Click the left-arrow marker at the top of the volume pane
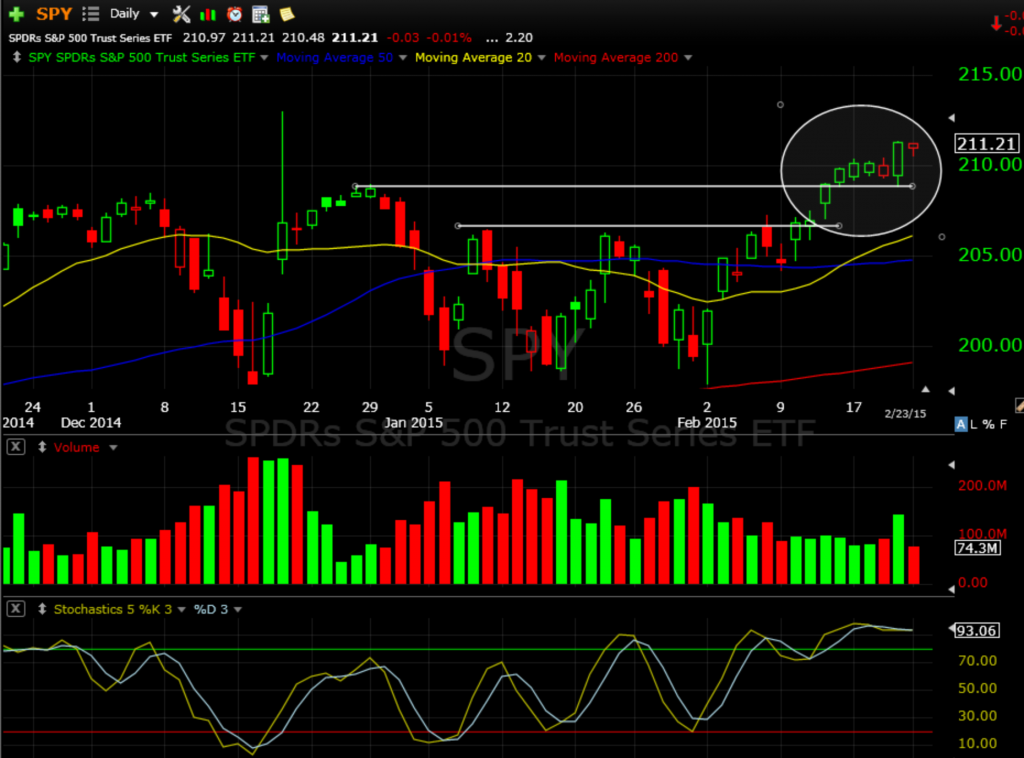 click(x=952, y=465)
